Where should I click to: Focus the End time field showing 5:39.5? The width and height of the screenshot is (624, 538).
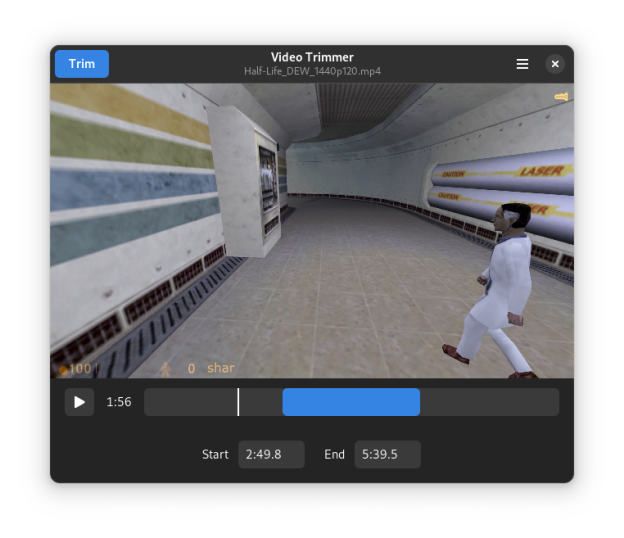[x=387, y=454]
